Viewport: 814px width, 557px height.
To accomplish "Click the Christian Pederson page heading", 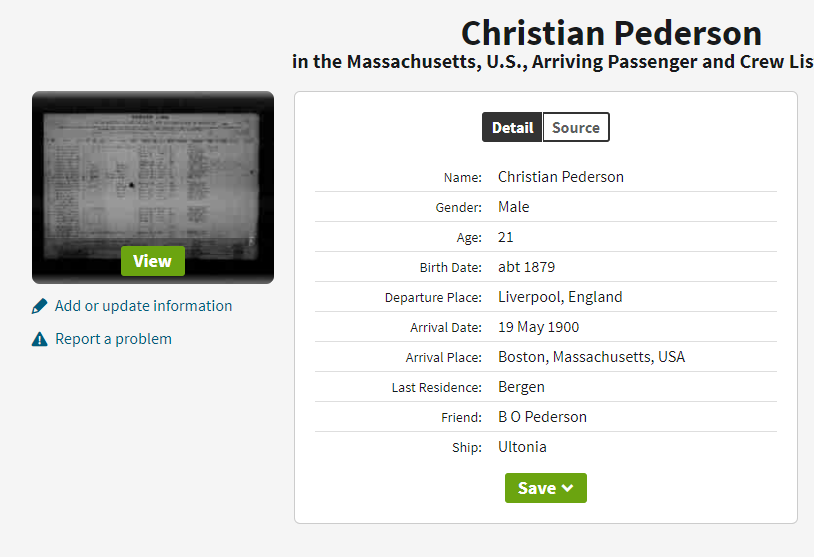I will [x=611, y=33].
